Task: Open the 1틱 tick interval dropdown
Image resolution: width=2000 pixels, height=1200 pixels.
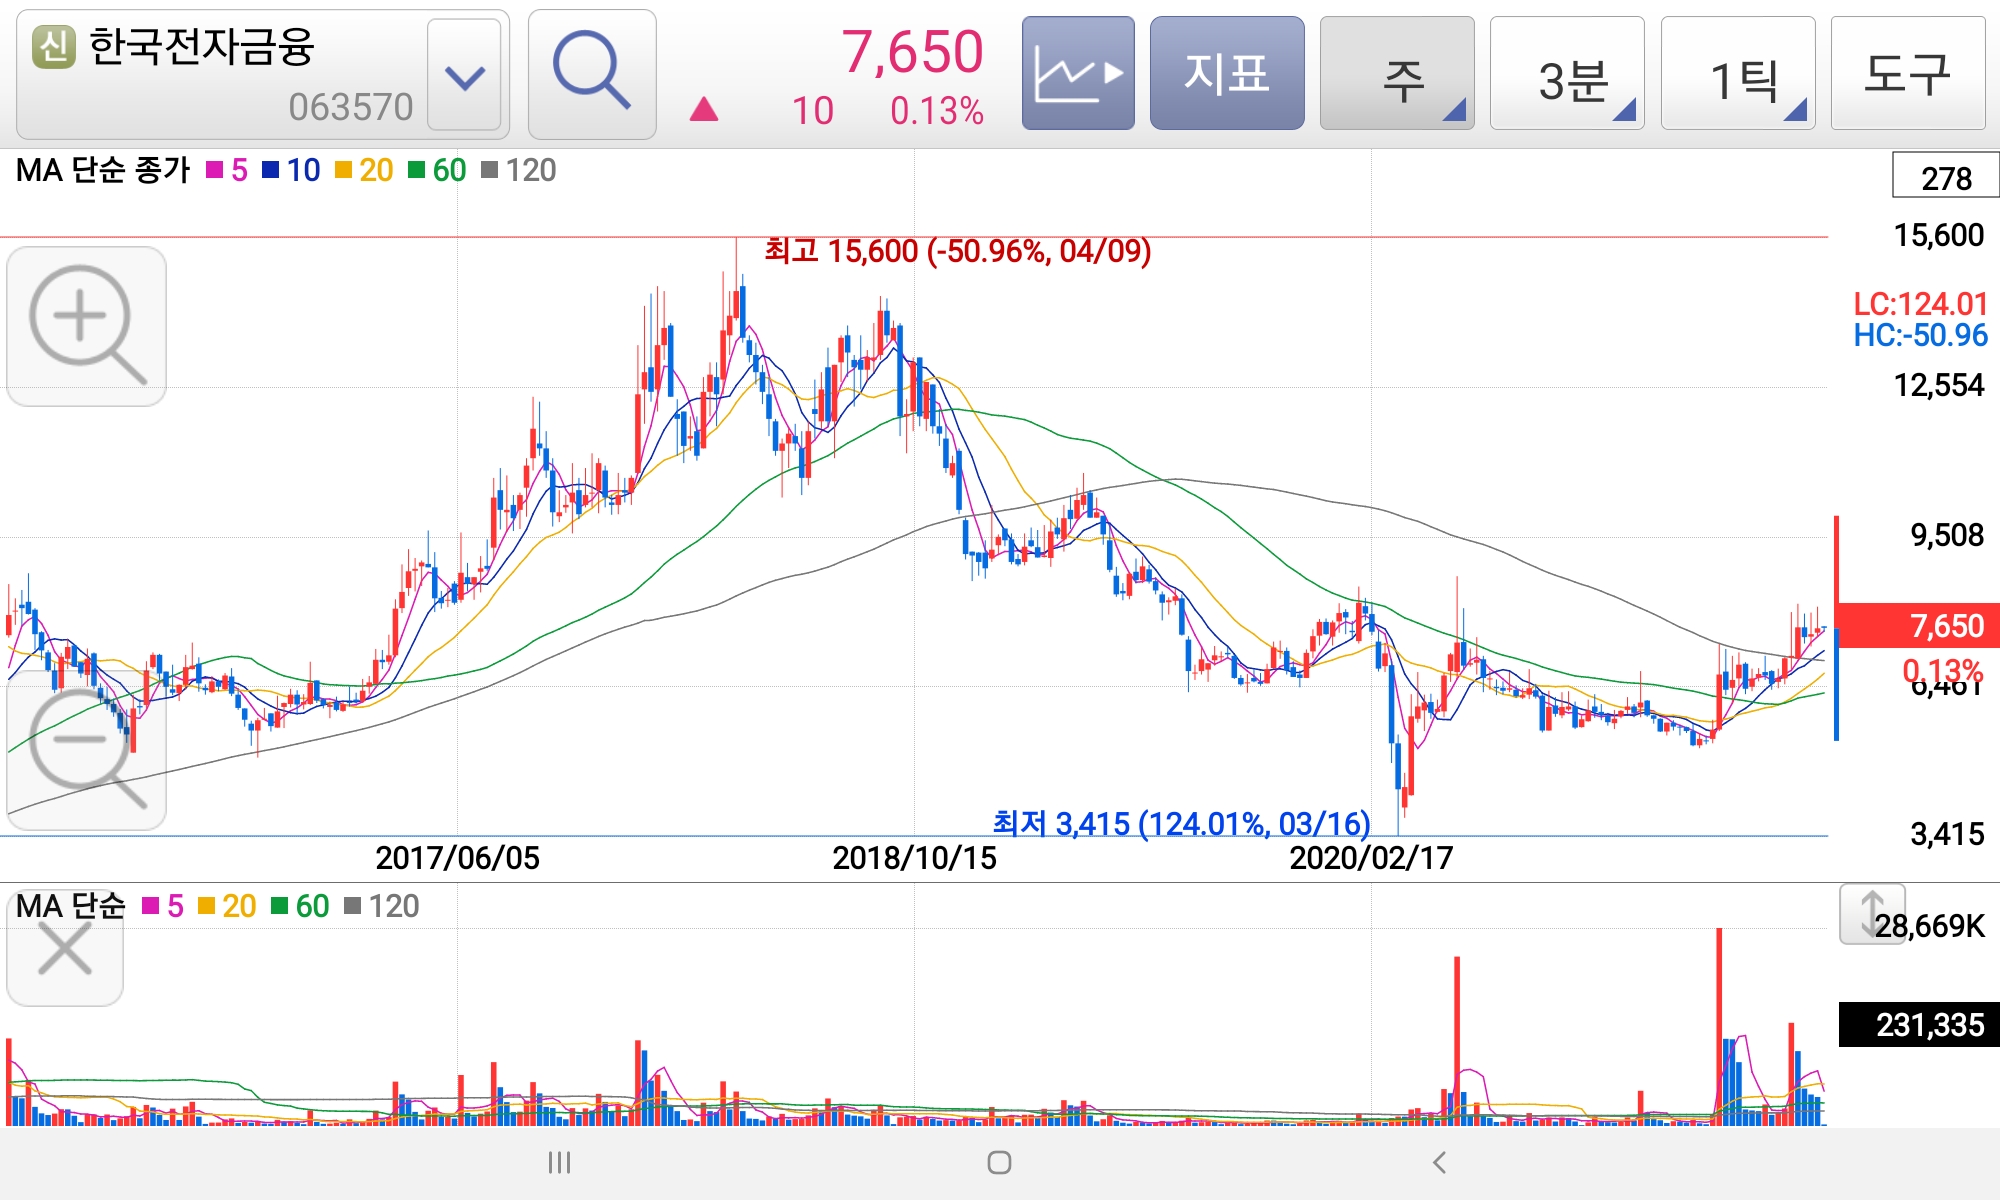Action: [1737, 73]
